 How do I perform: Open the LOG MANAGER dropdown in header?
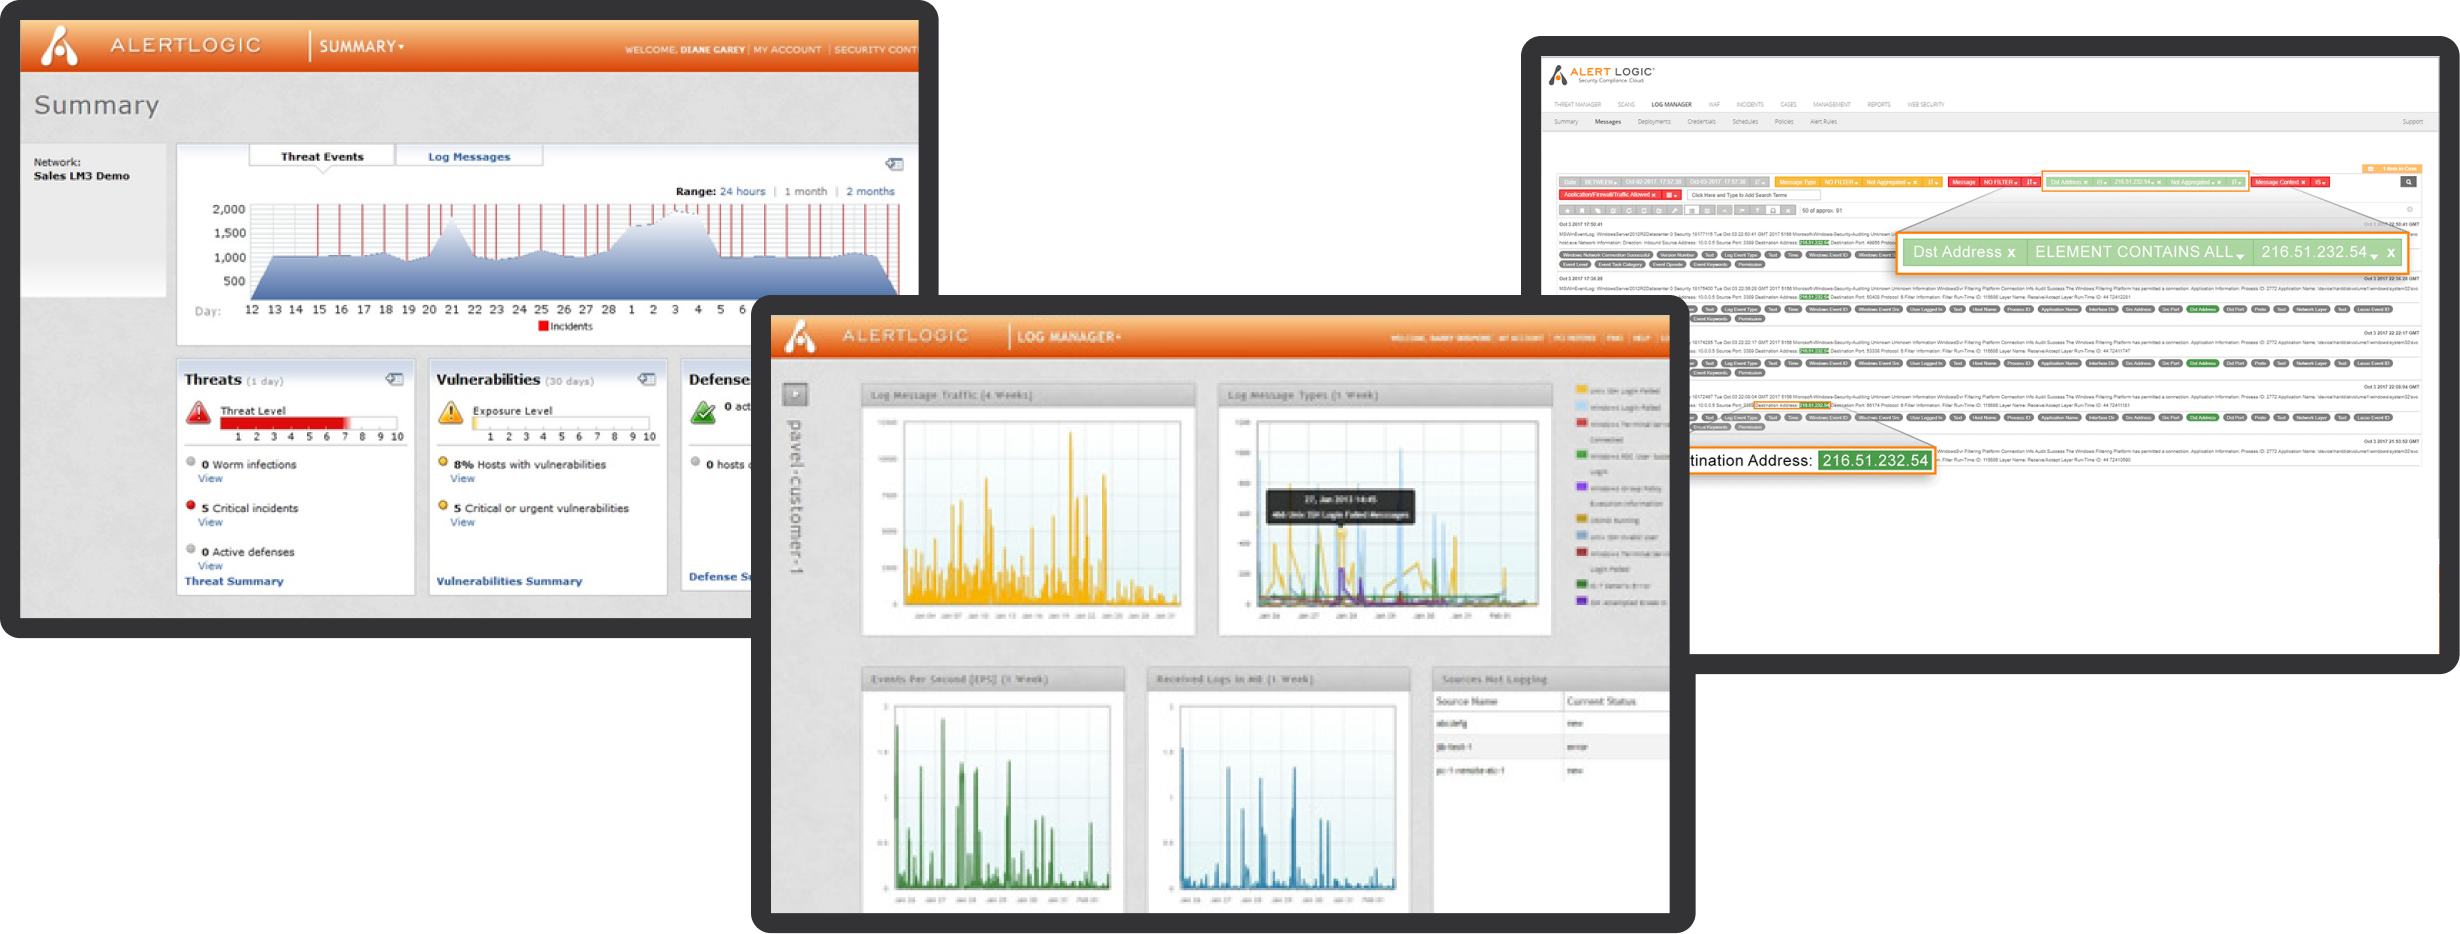[1068, 337]
